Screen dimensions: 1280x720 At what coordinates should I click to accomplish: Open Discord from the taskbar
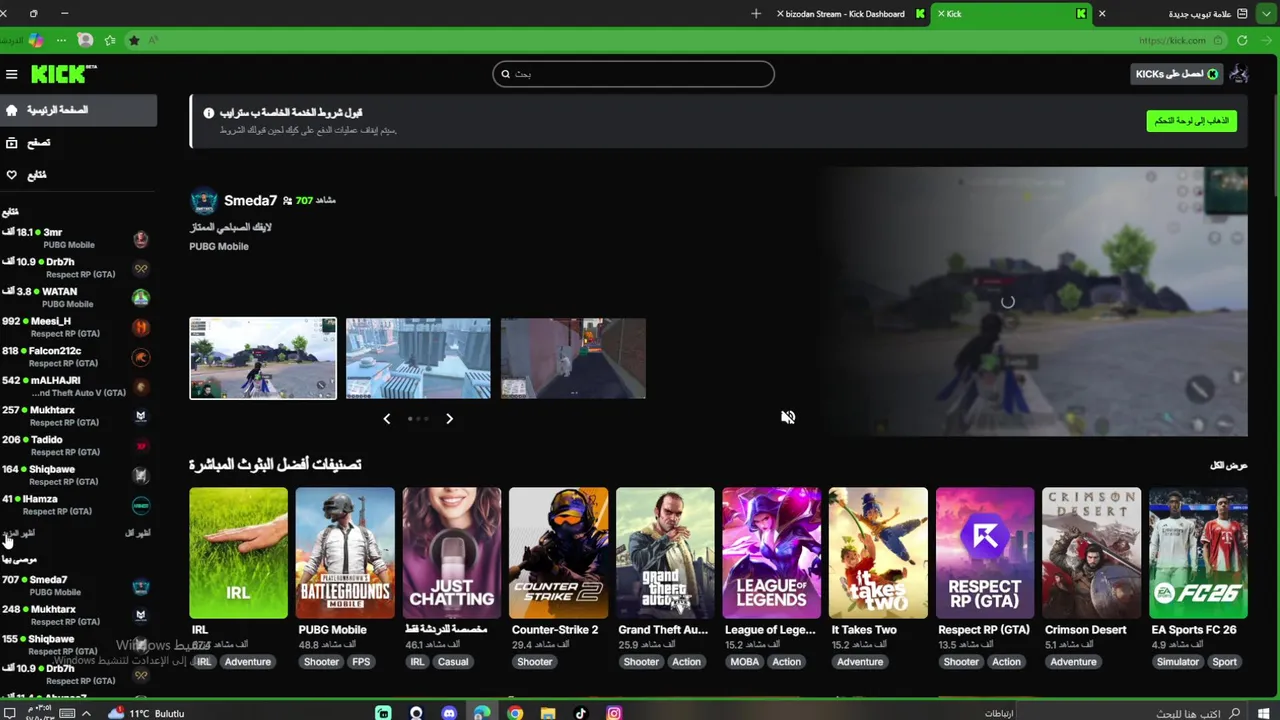[449, 713]
